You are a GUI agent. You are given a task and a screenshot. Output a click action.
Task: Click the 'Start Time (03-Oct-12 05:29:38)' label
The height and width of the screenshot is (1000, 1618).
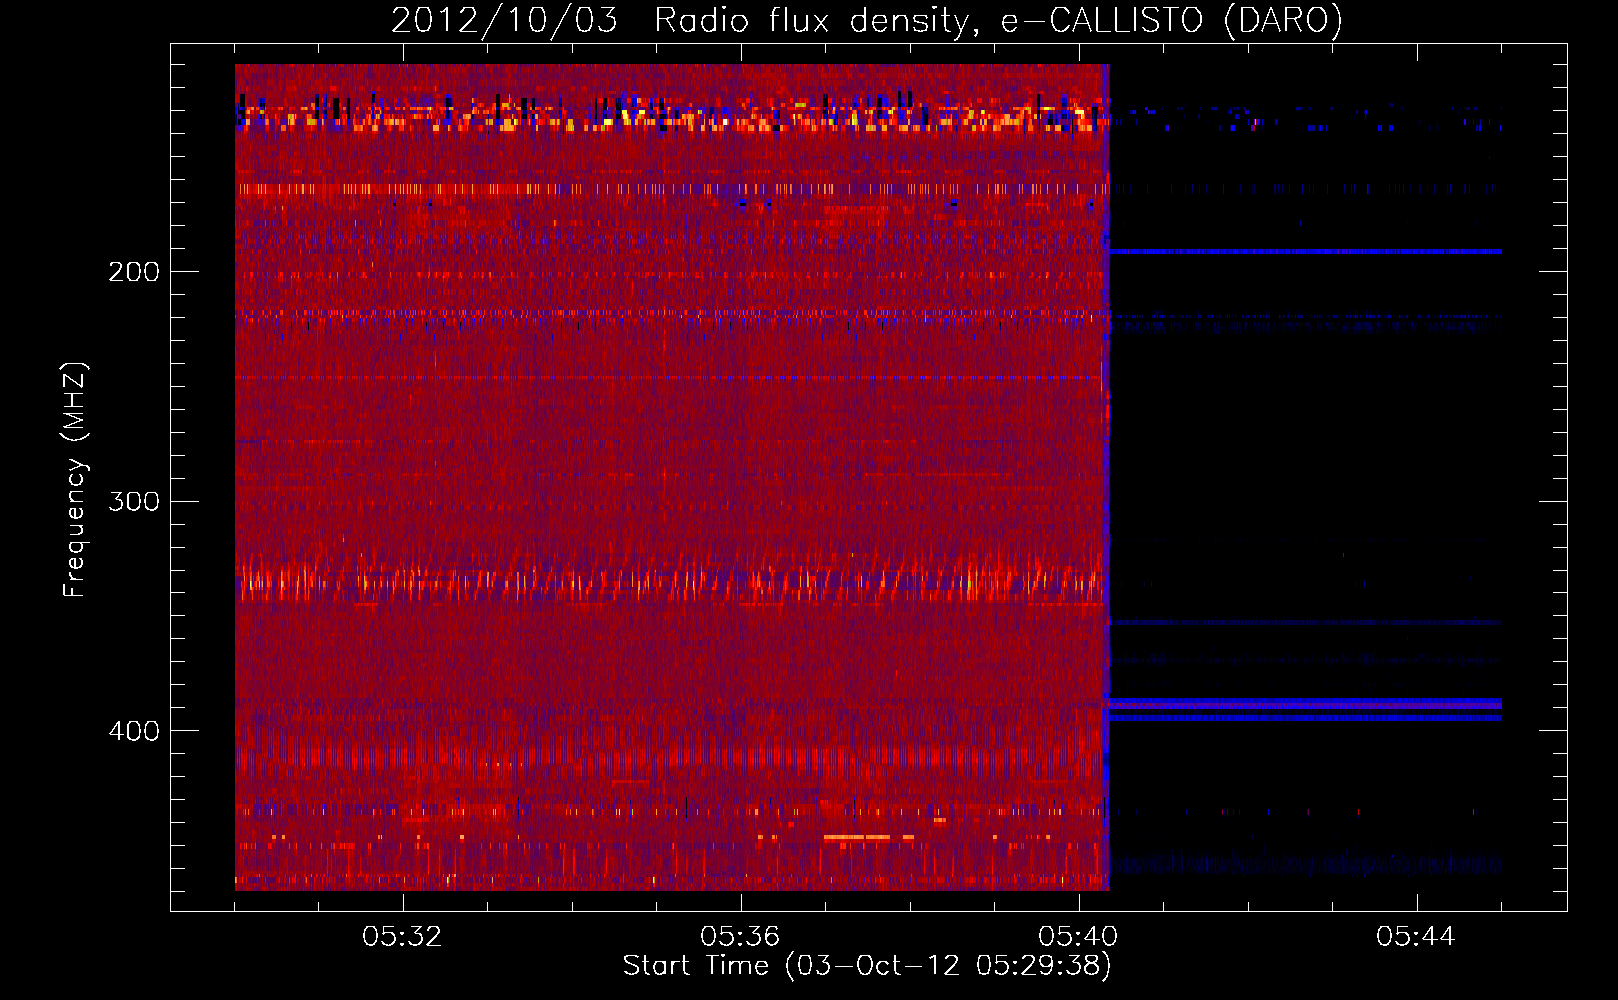click(867, 966)
